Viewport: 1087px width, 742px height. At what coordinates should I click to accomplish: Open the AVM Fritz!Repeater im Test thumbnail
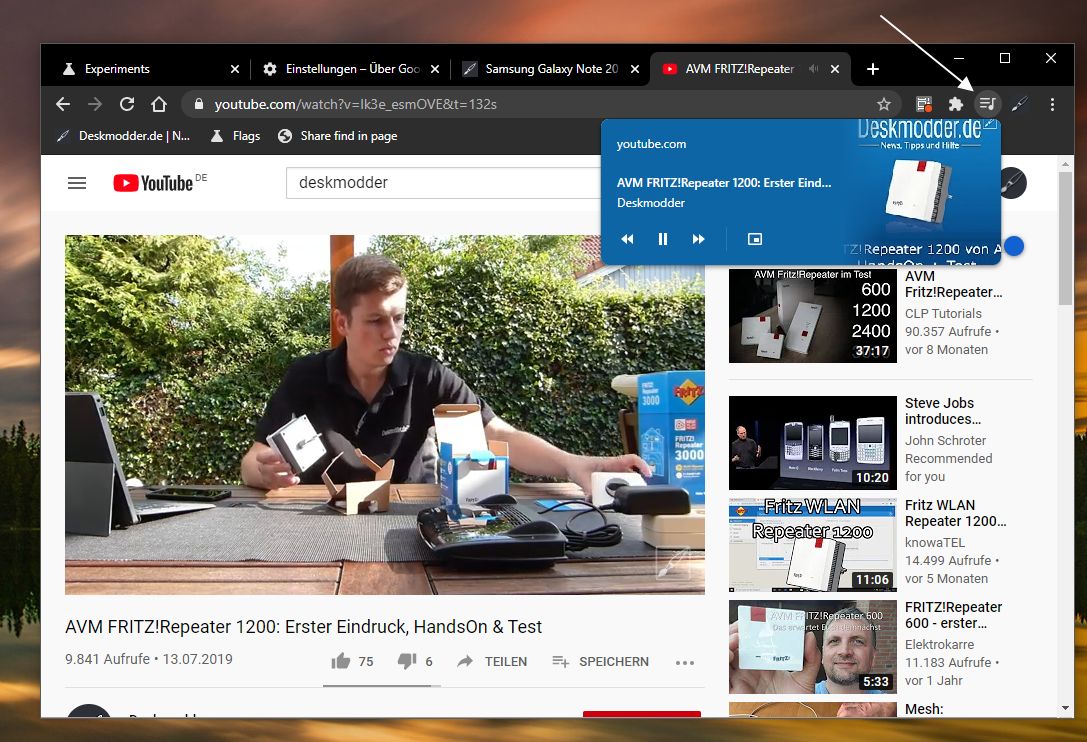[x=812, y=315]
